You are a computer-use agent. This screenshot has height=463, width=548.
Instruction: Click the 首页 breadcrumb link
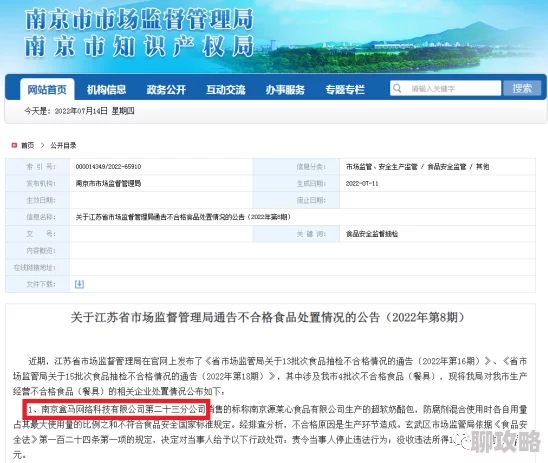tap(28, 145)
